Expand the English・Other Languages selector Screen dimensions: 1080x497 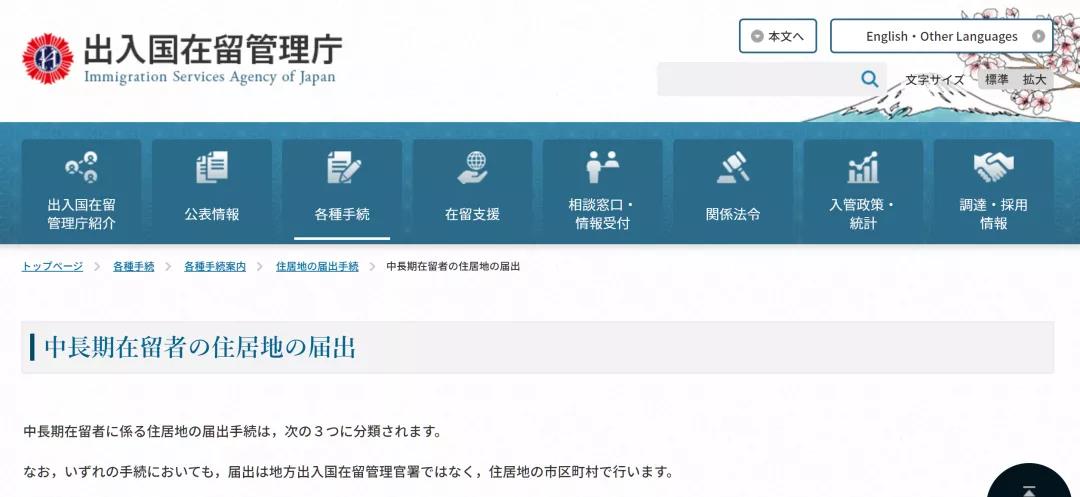(x=941, y=36)
